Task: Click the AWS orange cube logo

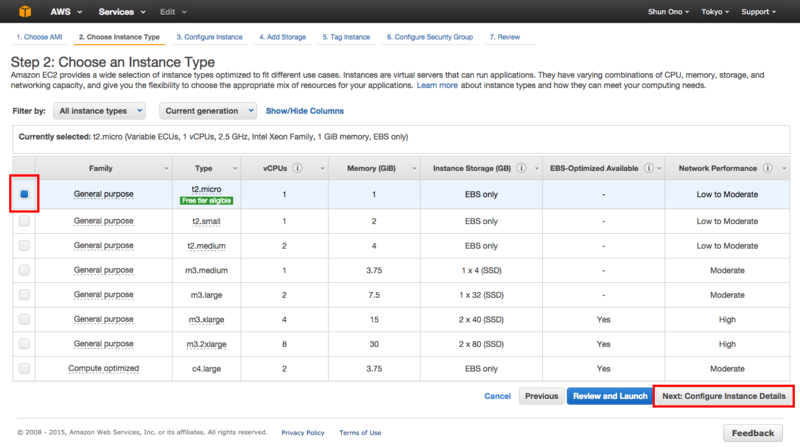Action: (24, 11)
